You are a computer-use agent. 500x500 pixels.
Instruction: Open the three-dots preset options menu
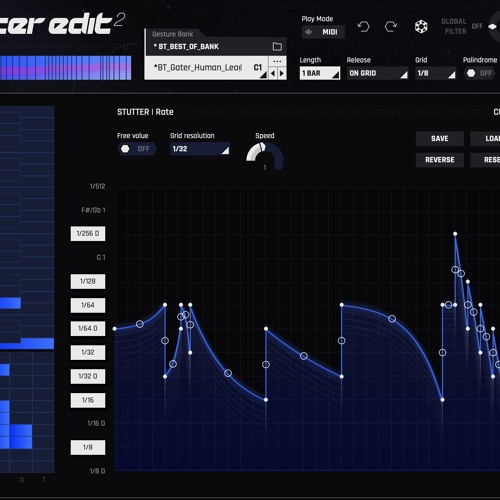tap(277, 61)
